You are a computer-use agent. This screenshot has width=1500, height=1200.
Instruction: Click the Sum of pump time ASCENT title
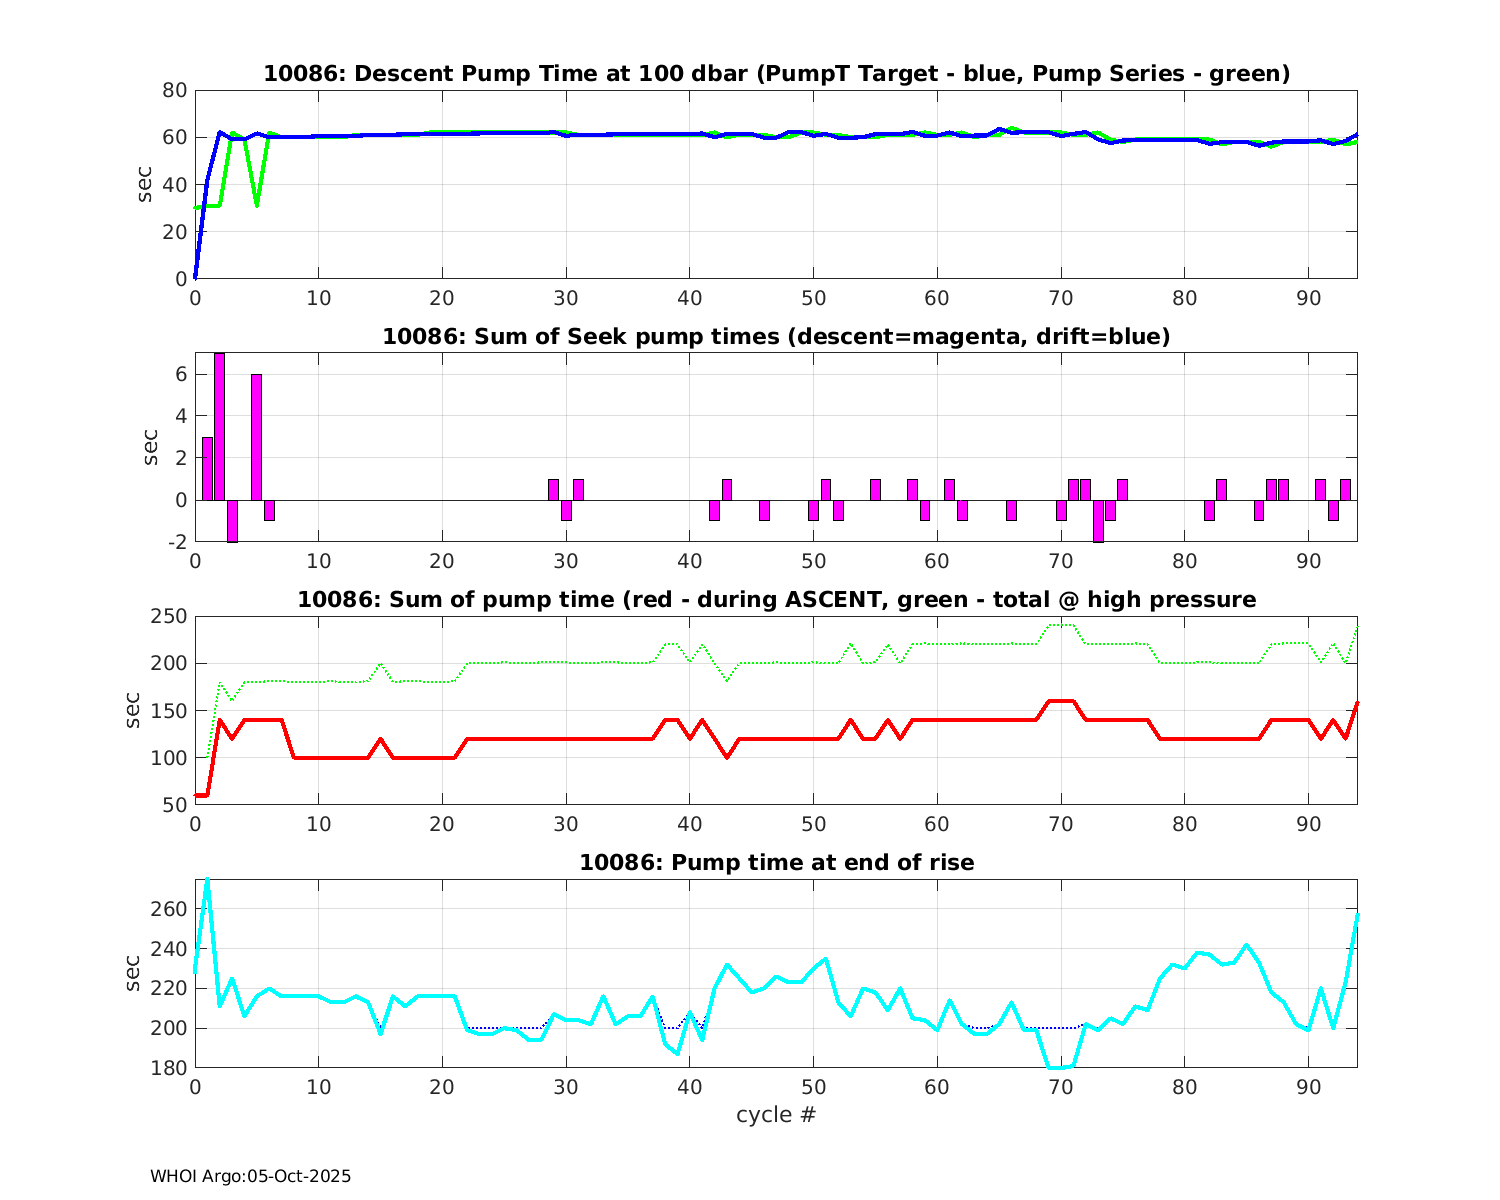(x=776, y=600)
